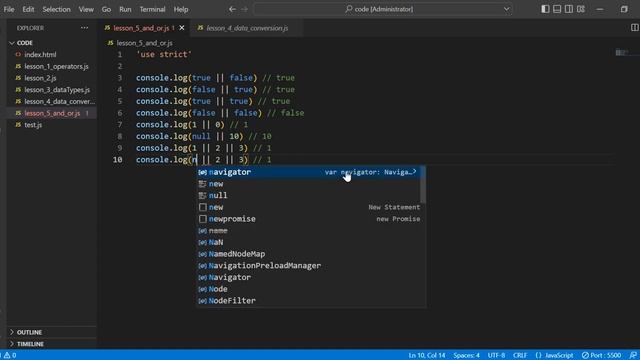Open command center dropdown chevron
This screenshot has height=360, width=640.
(507, 9)
